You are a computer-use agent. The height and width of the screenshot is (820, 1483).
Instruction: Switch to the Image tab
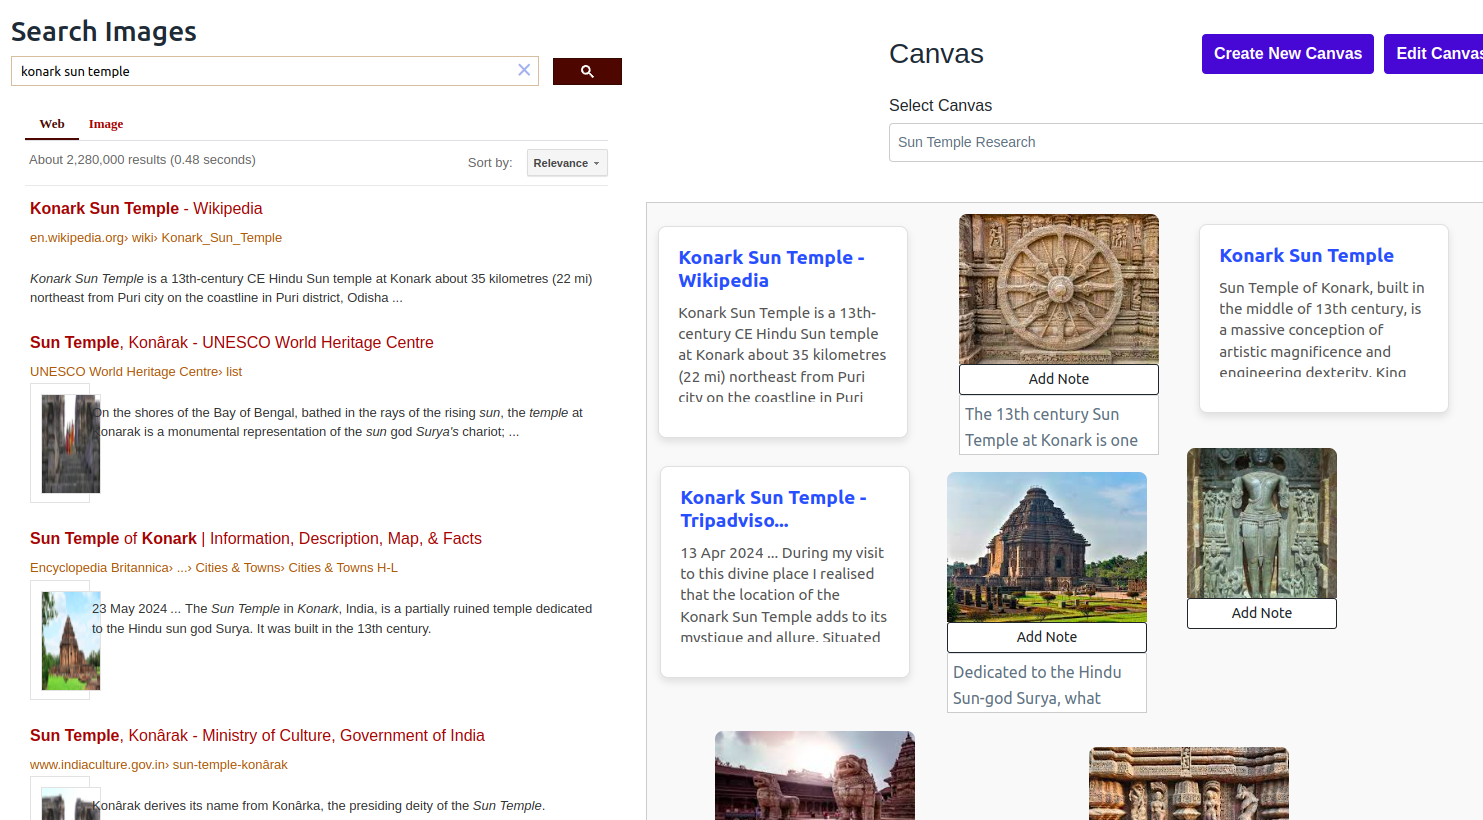(106, 123)
